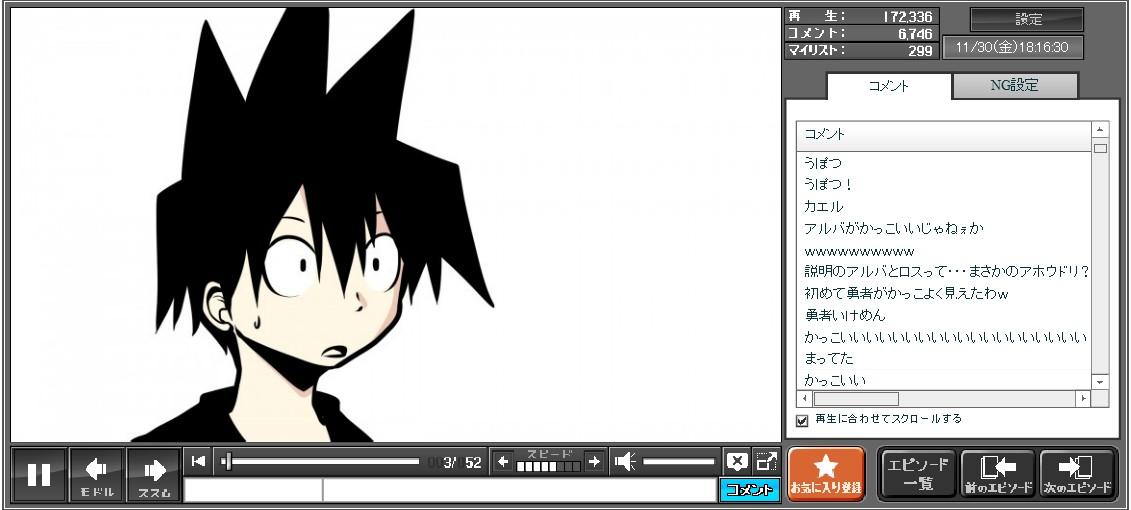Switch to fullscreen mode
The image size is (1131, 510).
click(x=766, y=461)
